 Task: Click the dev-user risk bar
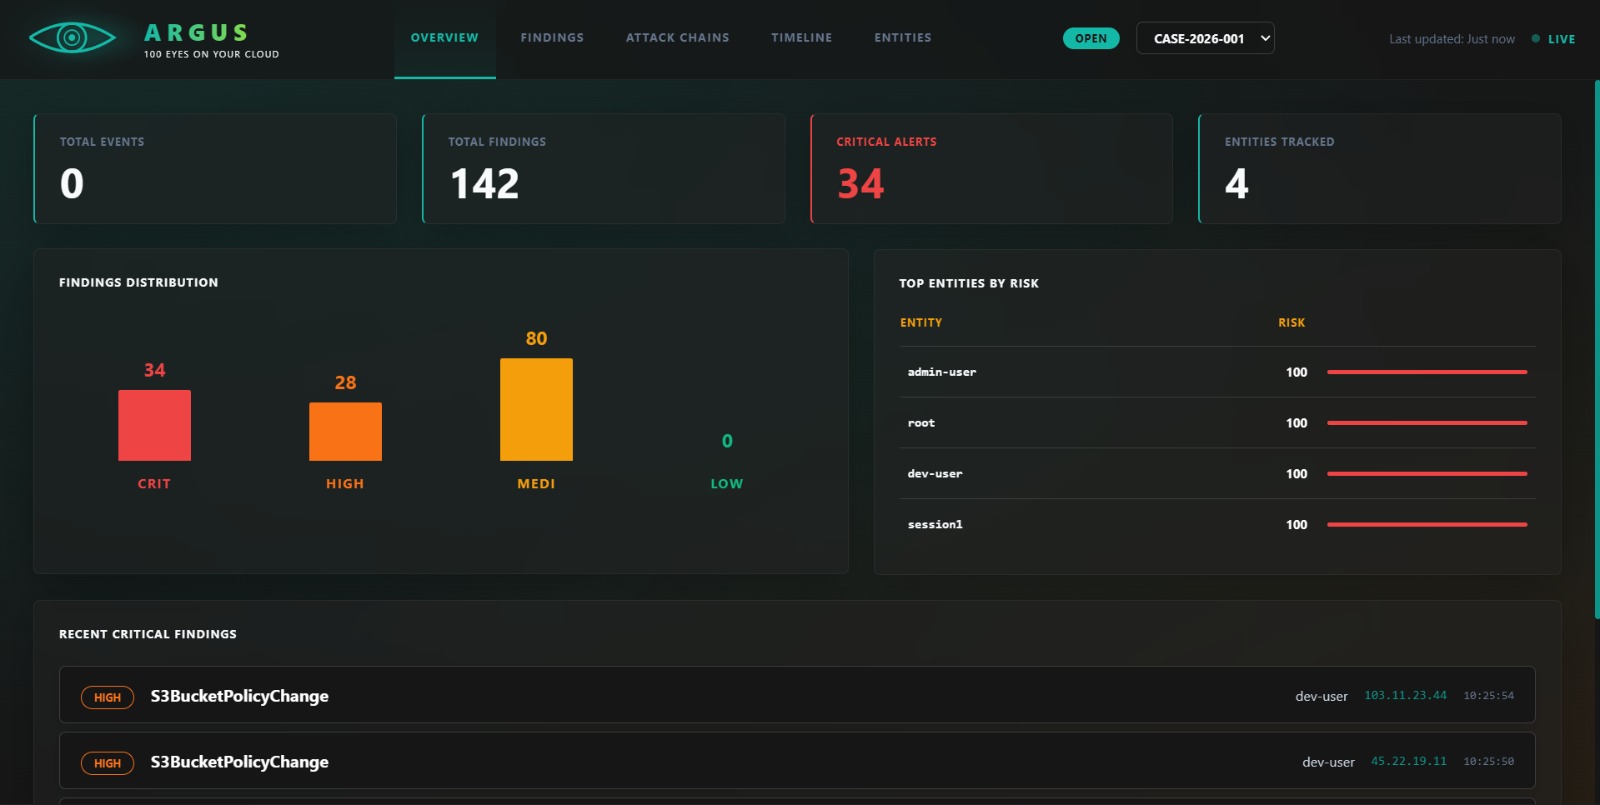pos(1427,474)
